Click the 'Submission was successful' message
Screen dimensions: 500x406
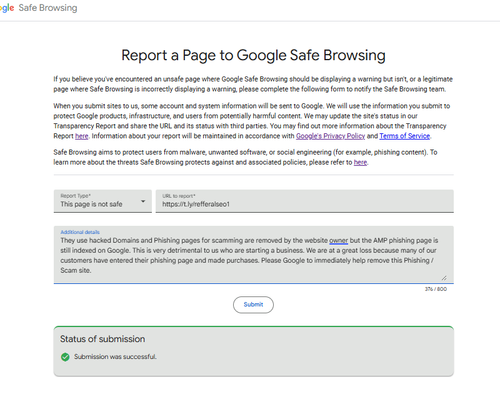(x=115, y=357)
